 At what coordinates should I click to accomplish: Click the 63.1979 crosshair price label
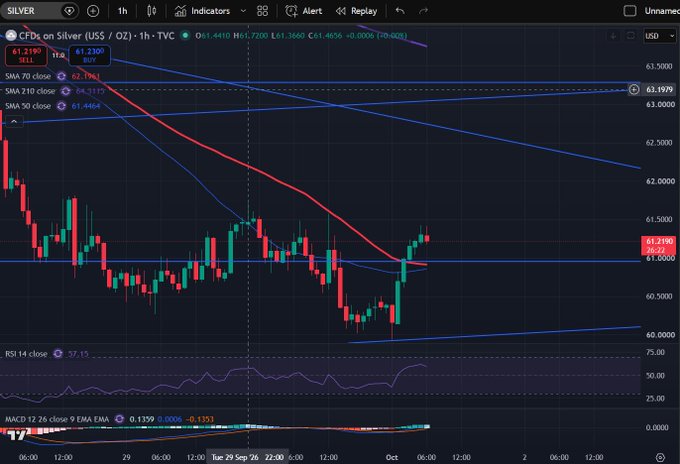click(x=659, y=90)
